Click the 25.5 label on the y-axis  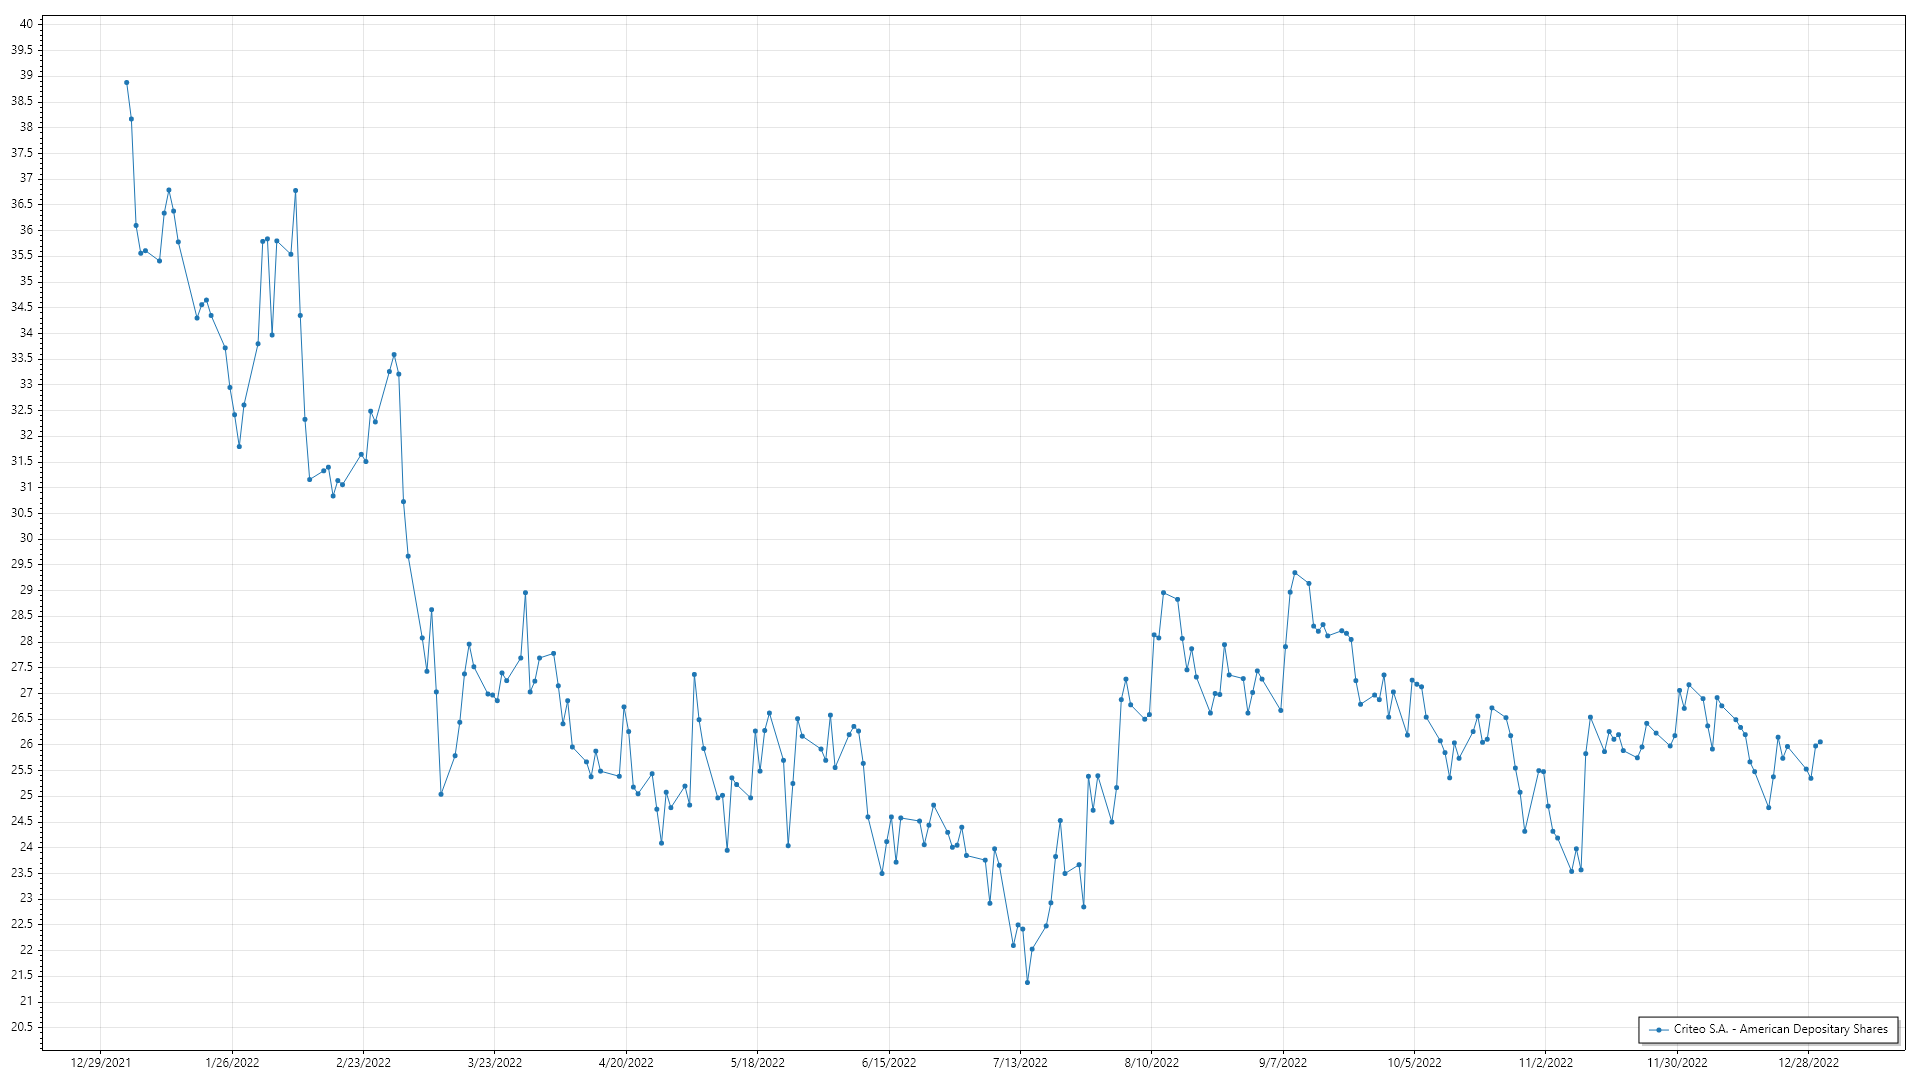click(22, 770)
